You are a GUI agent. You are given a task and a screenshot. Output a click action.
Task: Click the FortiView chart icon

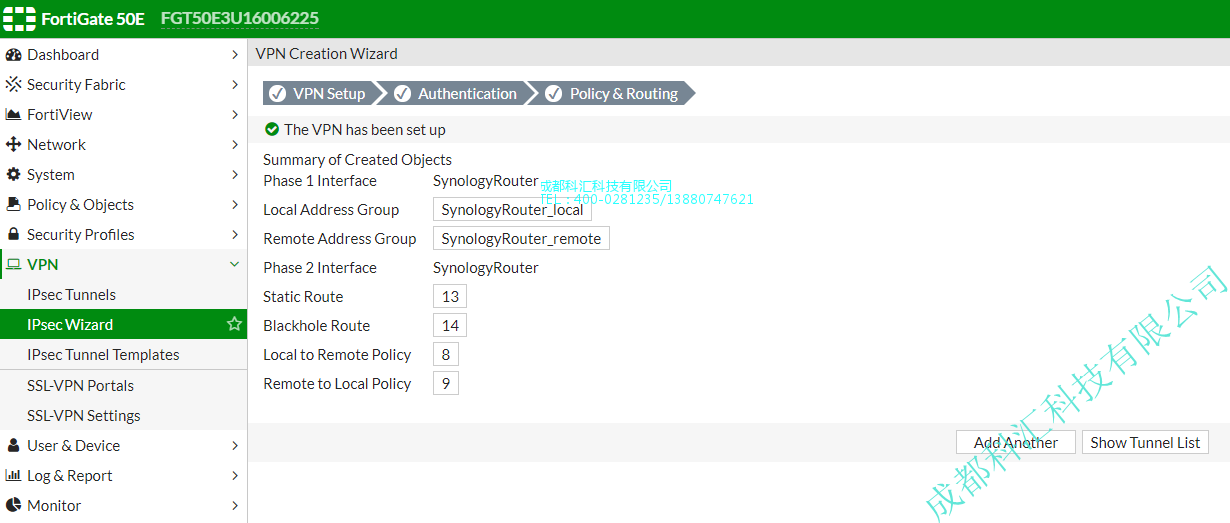(14, 115)
